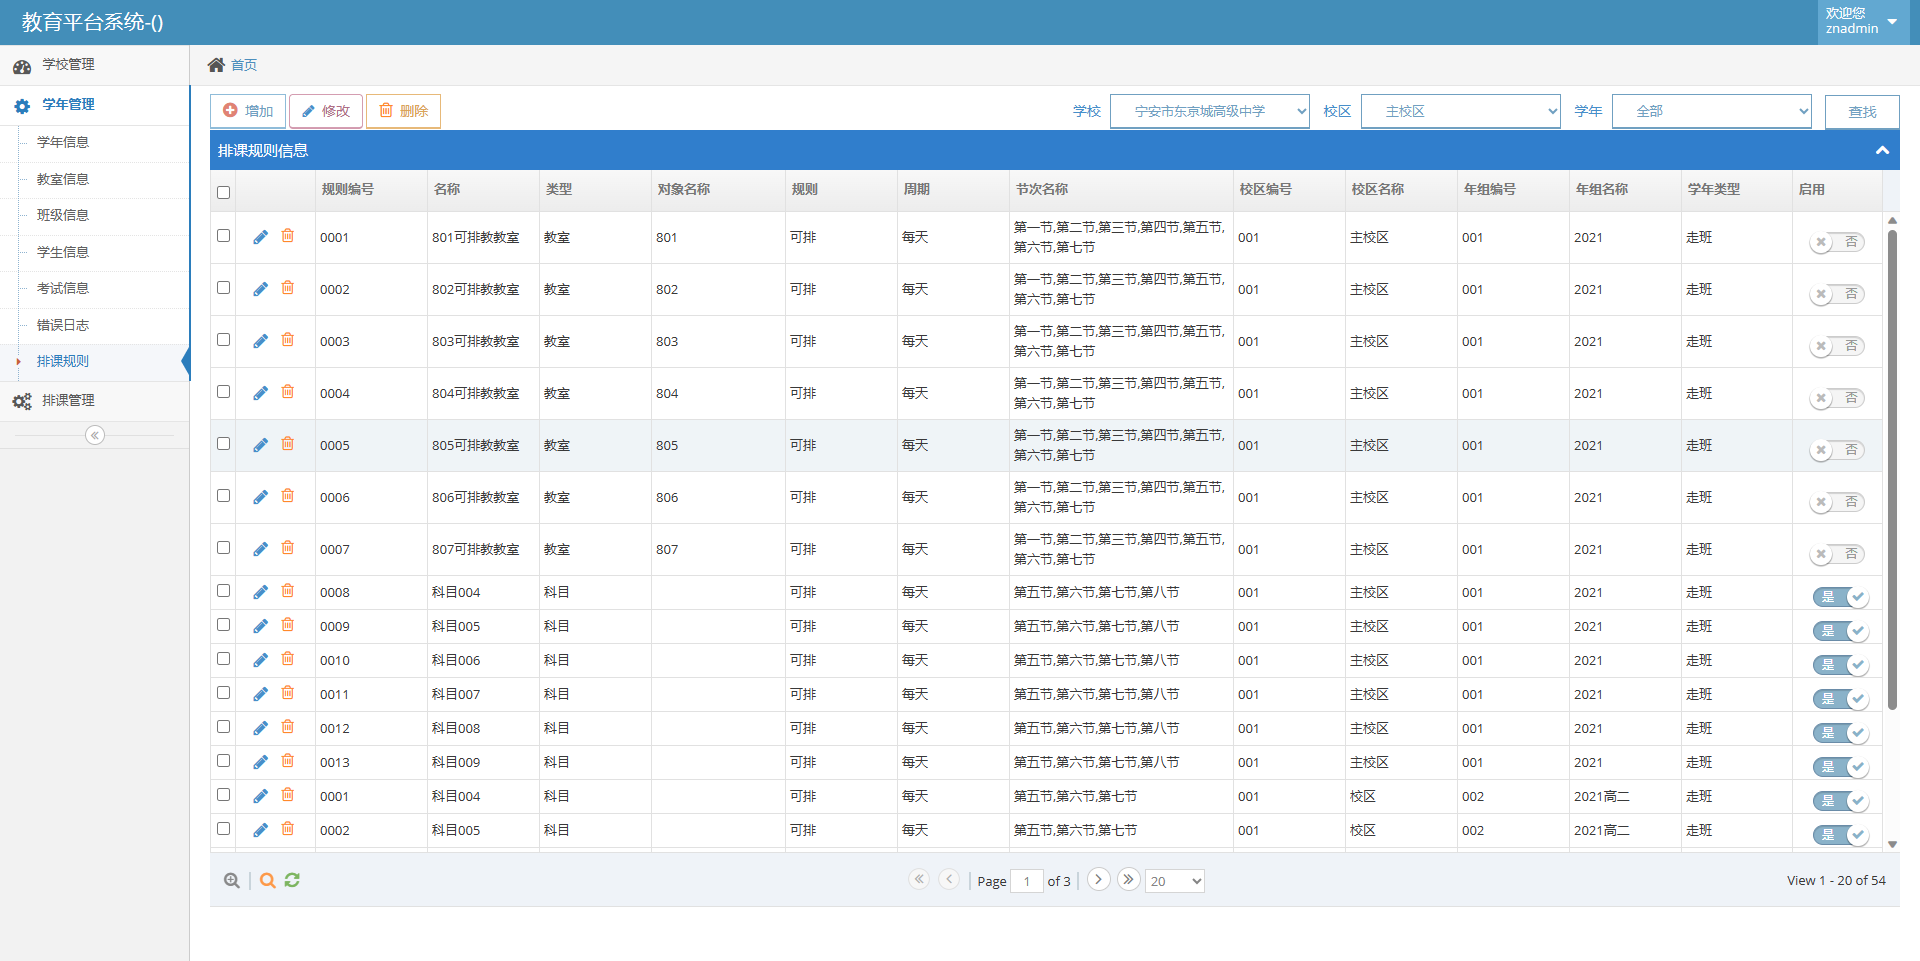Click the home icon in breadcrumb
The width and height of the screenshot is (1920, 961).
(216, 65)
